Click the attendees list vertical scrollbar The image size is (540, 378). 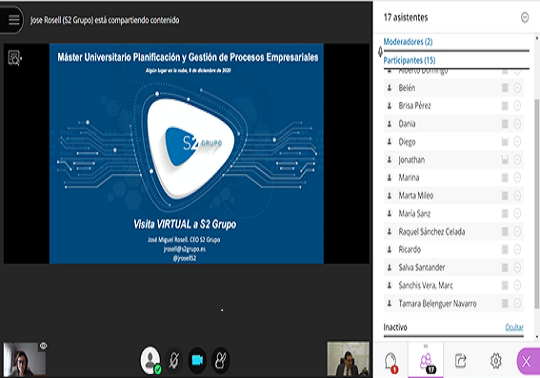click(x=537, y=203)
